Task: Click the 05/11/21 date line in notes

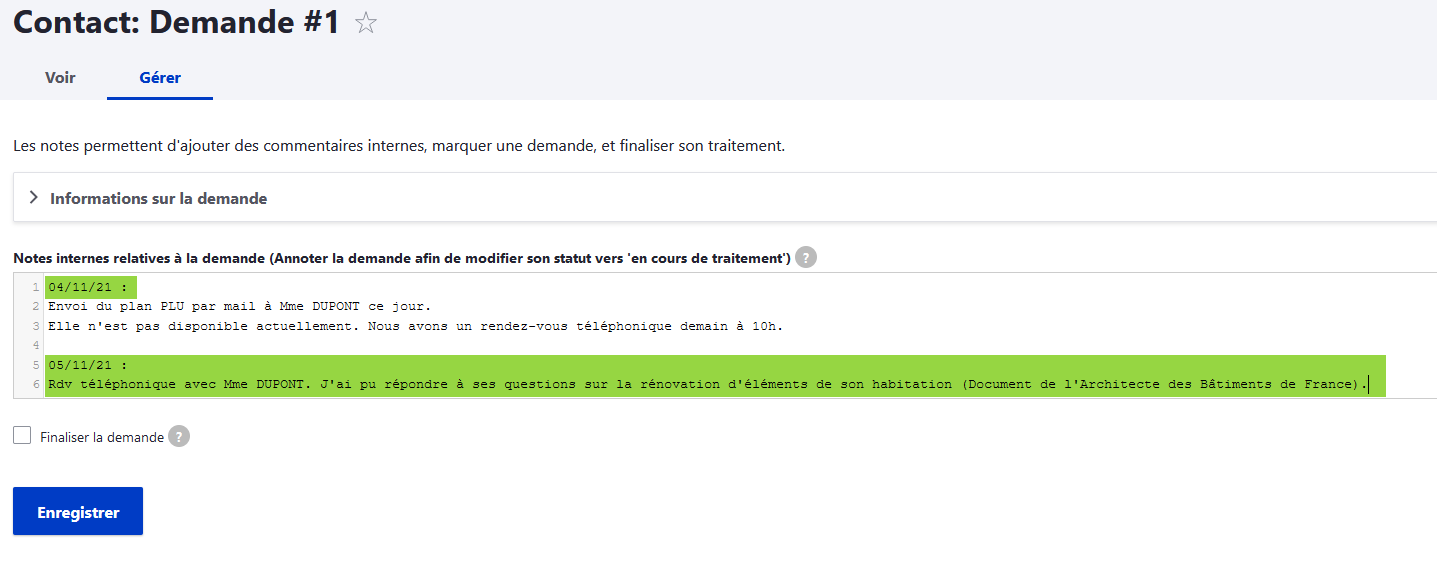Action: tap(88, 365)
